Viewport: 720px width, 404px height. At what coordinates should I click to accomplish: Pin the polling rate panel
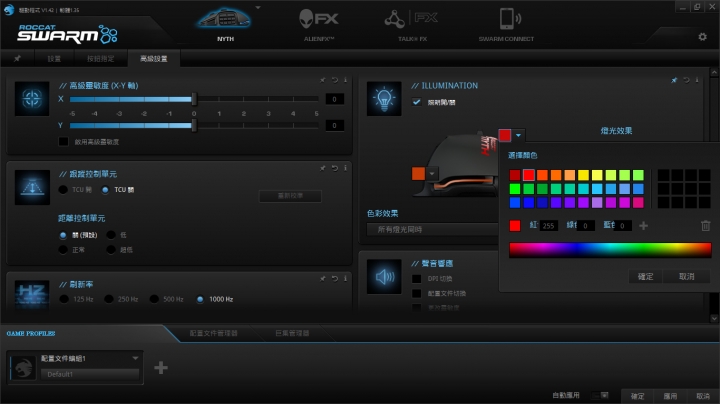323,278
